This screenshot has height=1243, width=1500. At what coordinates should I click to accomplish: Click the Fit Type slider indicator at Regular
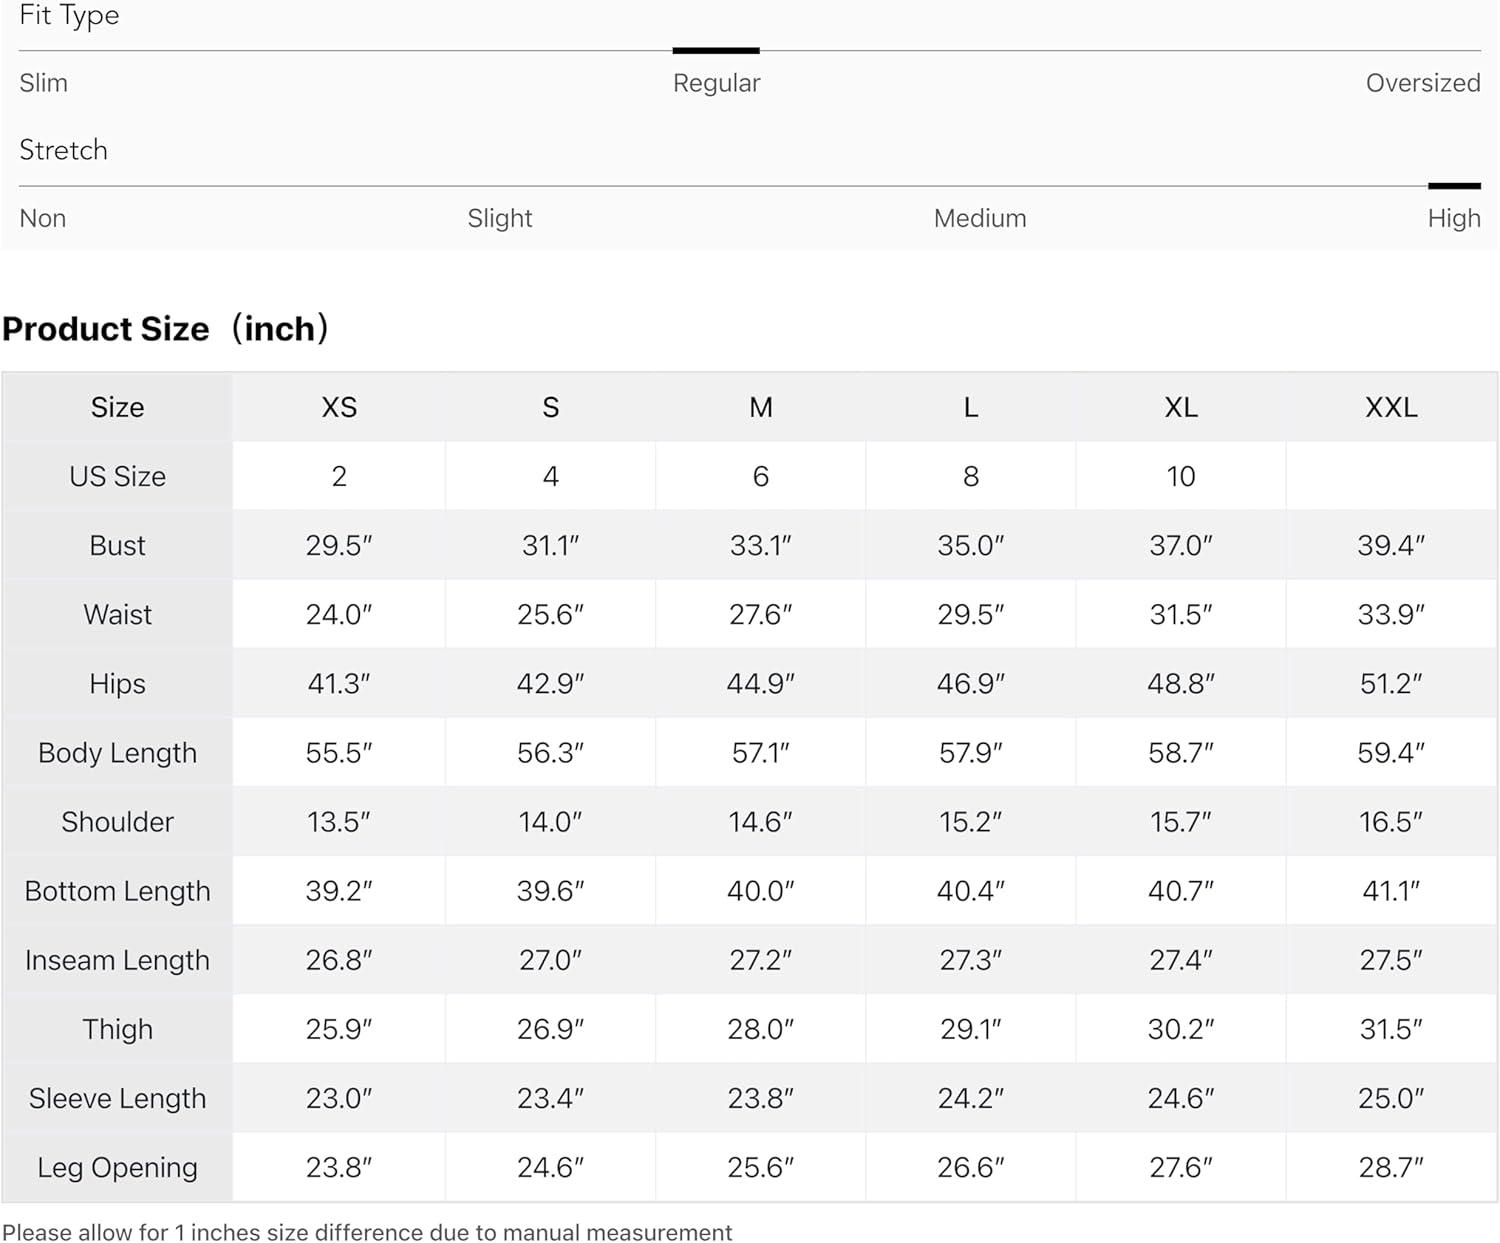[x=716, y=50]
